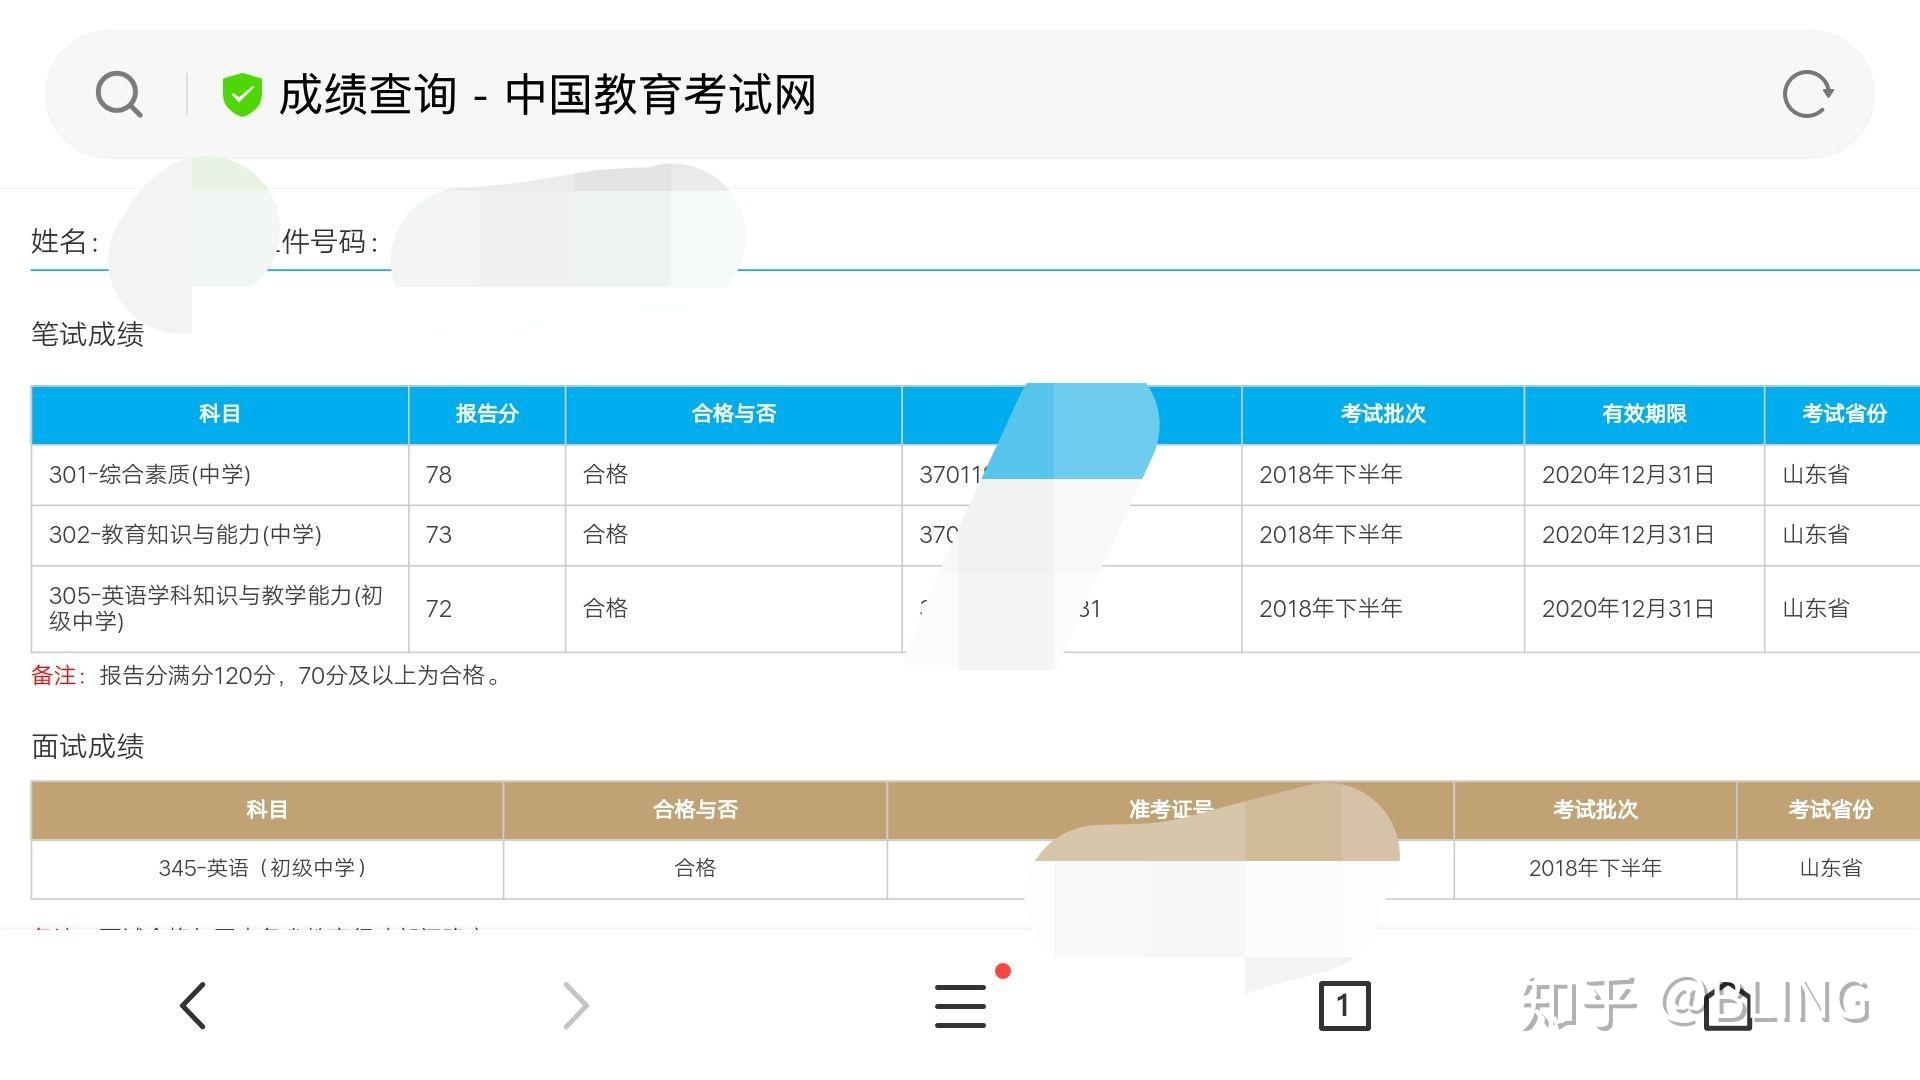Select the 345-英语（初级中学）cell
The image size is (1920, 1080).
[266, 868]
